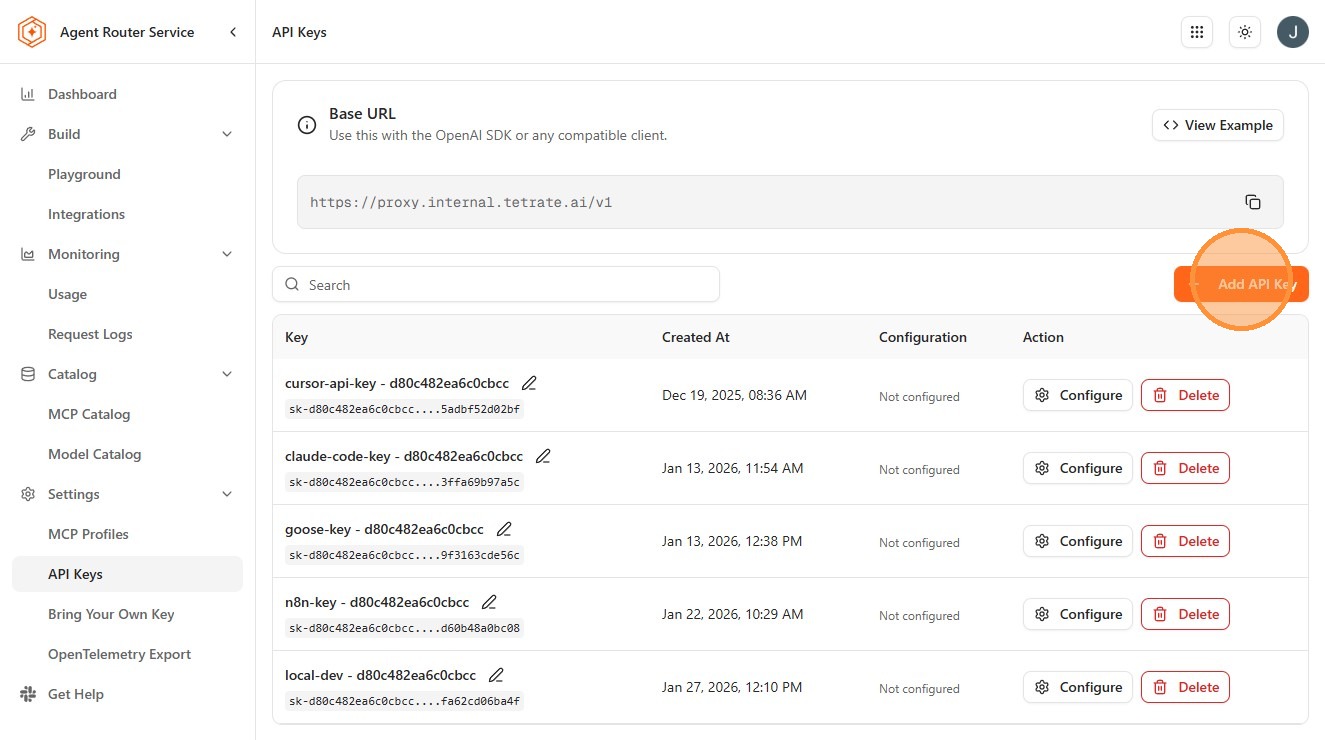This screenshot has height=740, width=1325.
Task: Click masked key ending d60b48a0bc08
Action: click(x=404, y=628)
